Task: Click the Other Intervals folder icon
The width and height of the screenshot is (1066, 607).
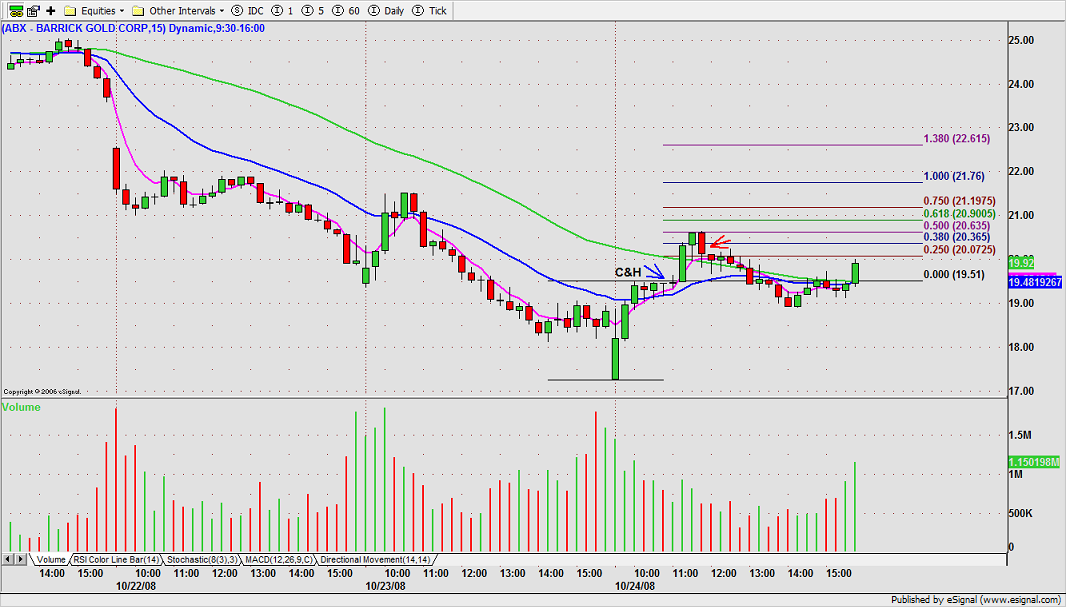Action: [138, 11]
